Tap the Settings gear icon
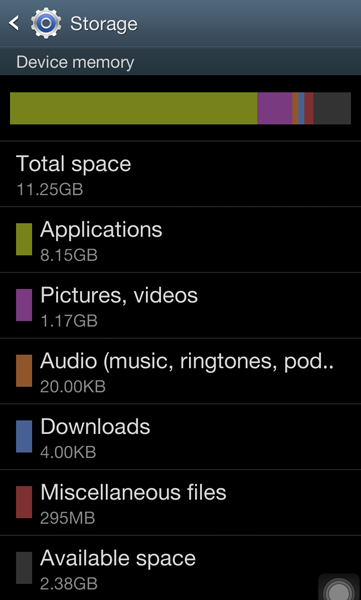The width and height of the screenshot is (361, 600). (46, 23)
